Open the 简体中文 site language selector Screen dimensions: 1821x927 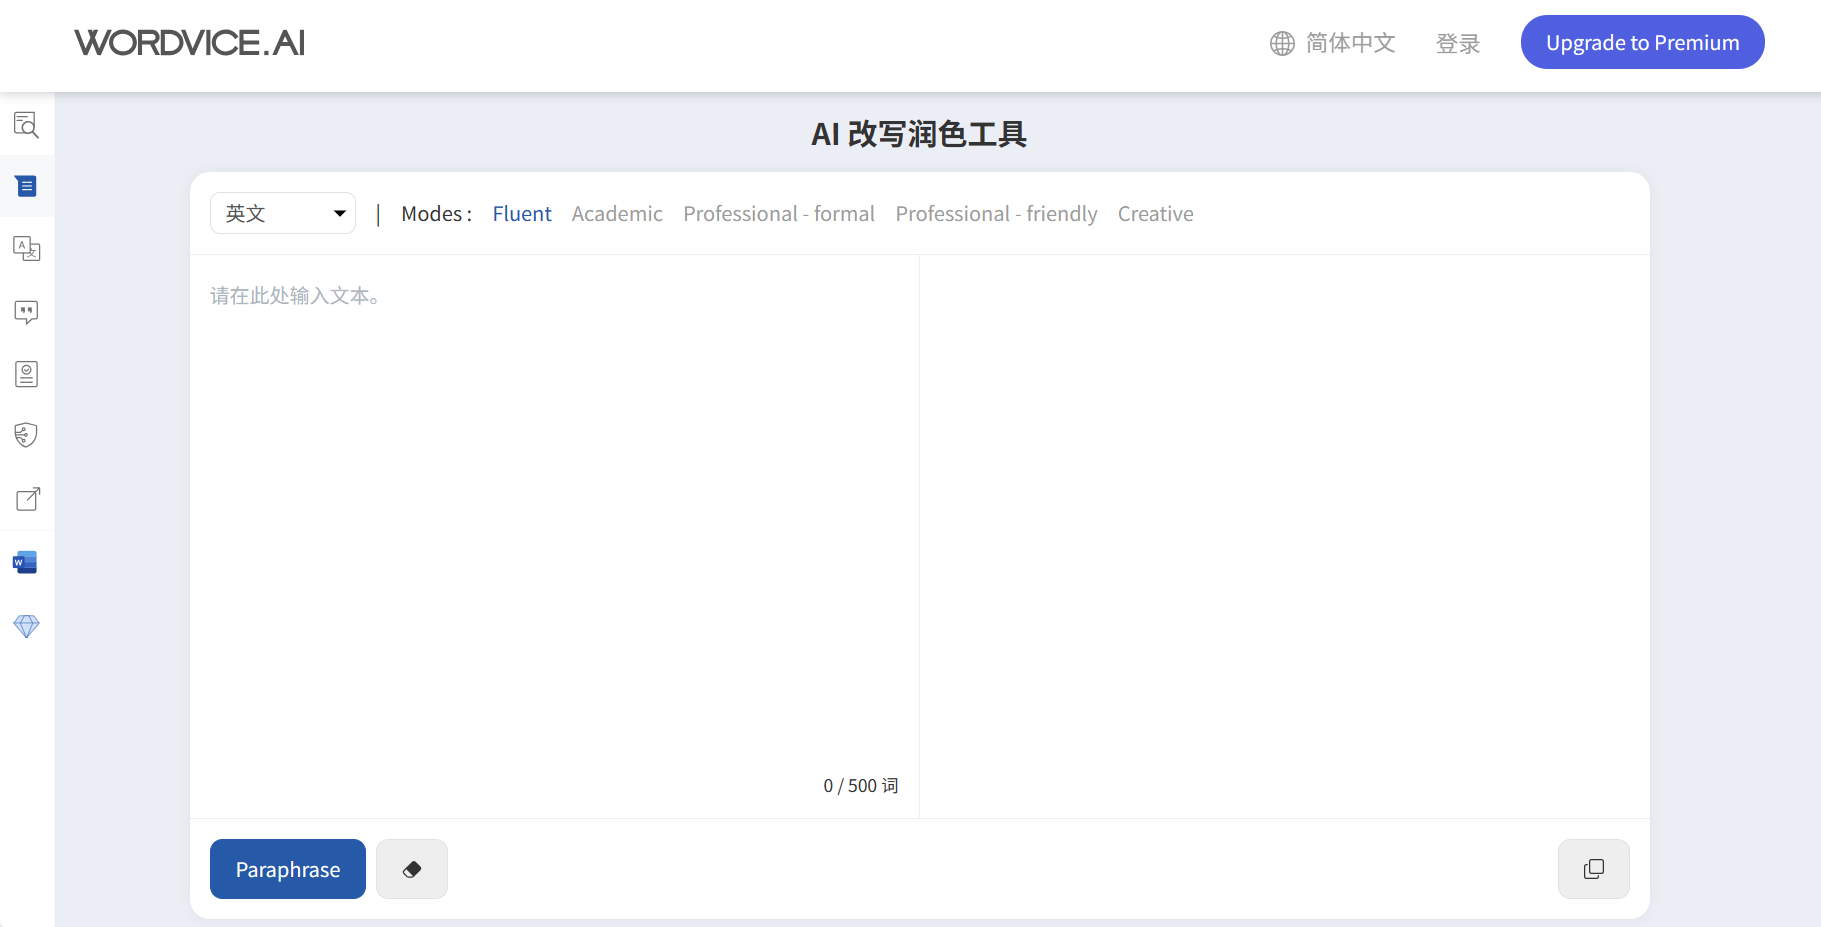tap(1333, 43)
